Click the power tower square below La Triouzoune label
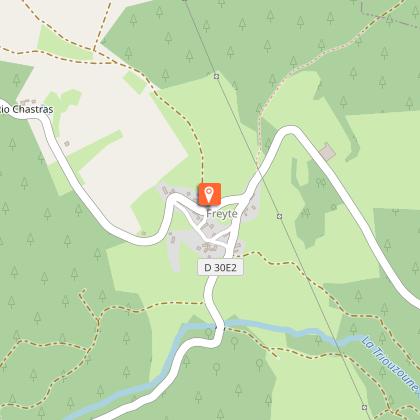 (364, 407)
